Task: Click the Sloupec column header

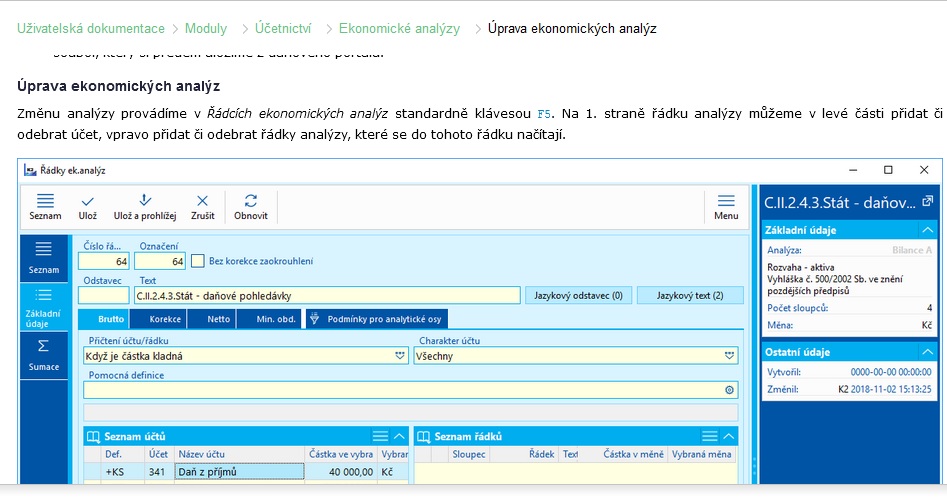Action: coord(469,454)
